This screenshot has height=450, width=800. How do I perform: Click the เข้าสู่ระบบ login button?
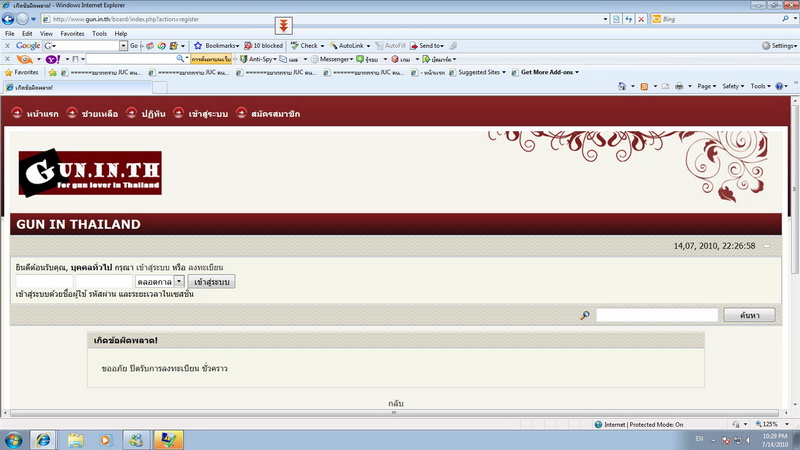pos(210,283)
